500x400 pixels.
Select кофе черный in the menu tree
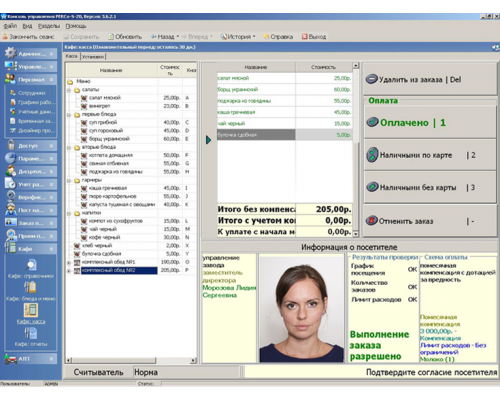pyautogui.click(x=104, y=237)
